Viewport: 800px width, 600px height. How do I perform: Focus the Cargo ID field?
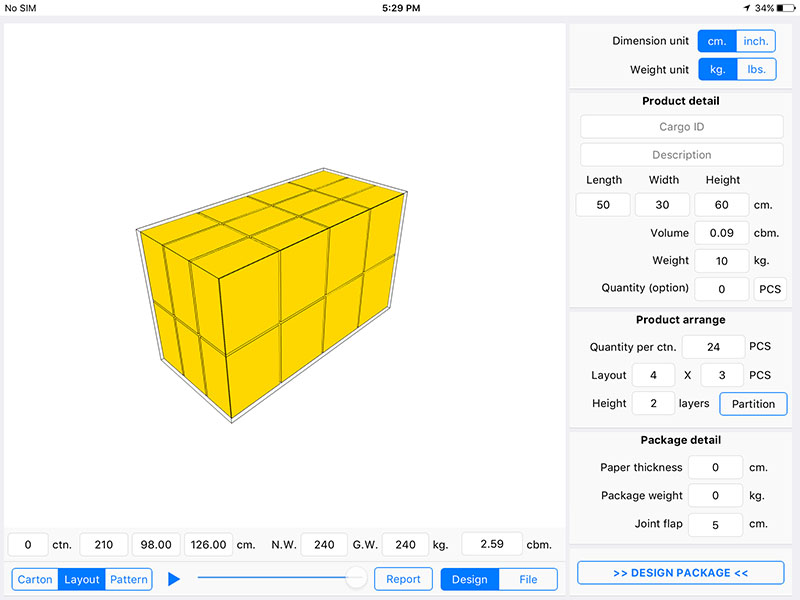[682, 127]
